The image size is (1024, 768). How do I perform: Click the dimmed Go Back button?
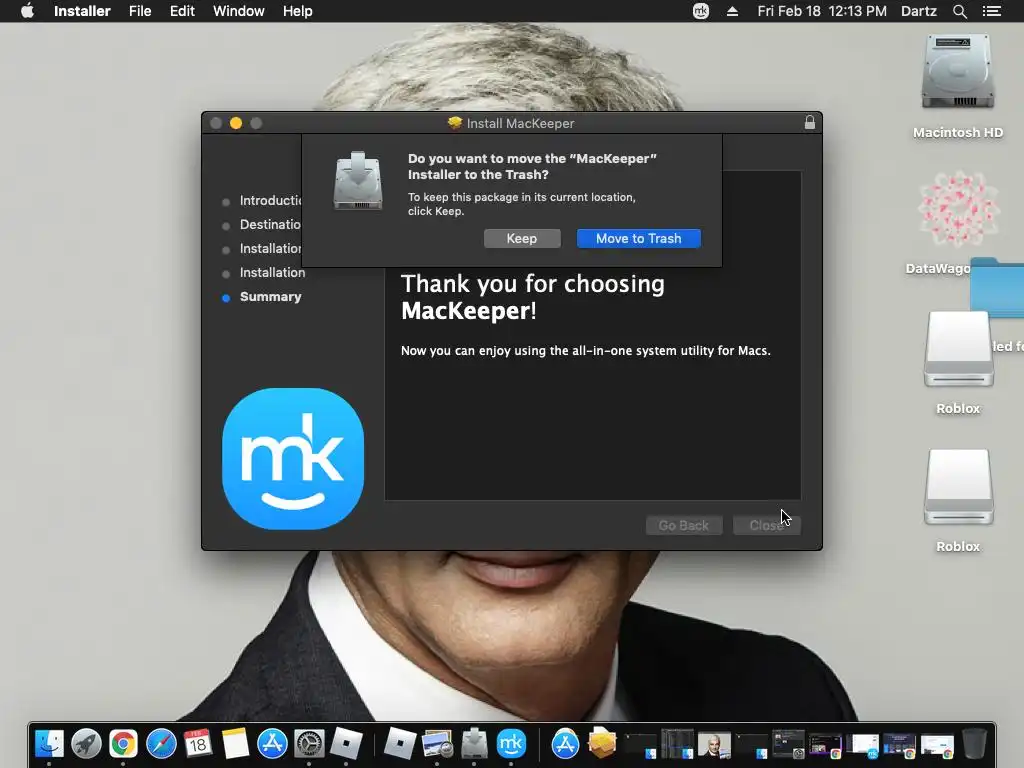click(684, 525)
